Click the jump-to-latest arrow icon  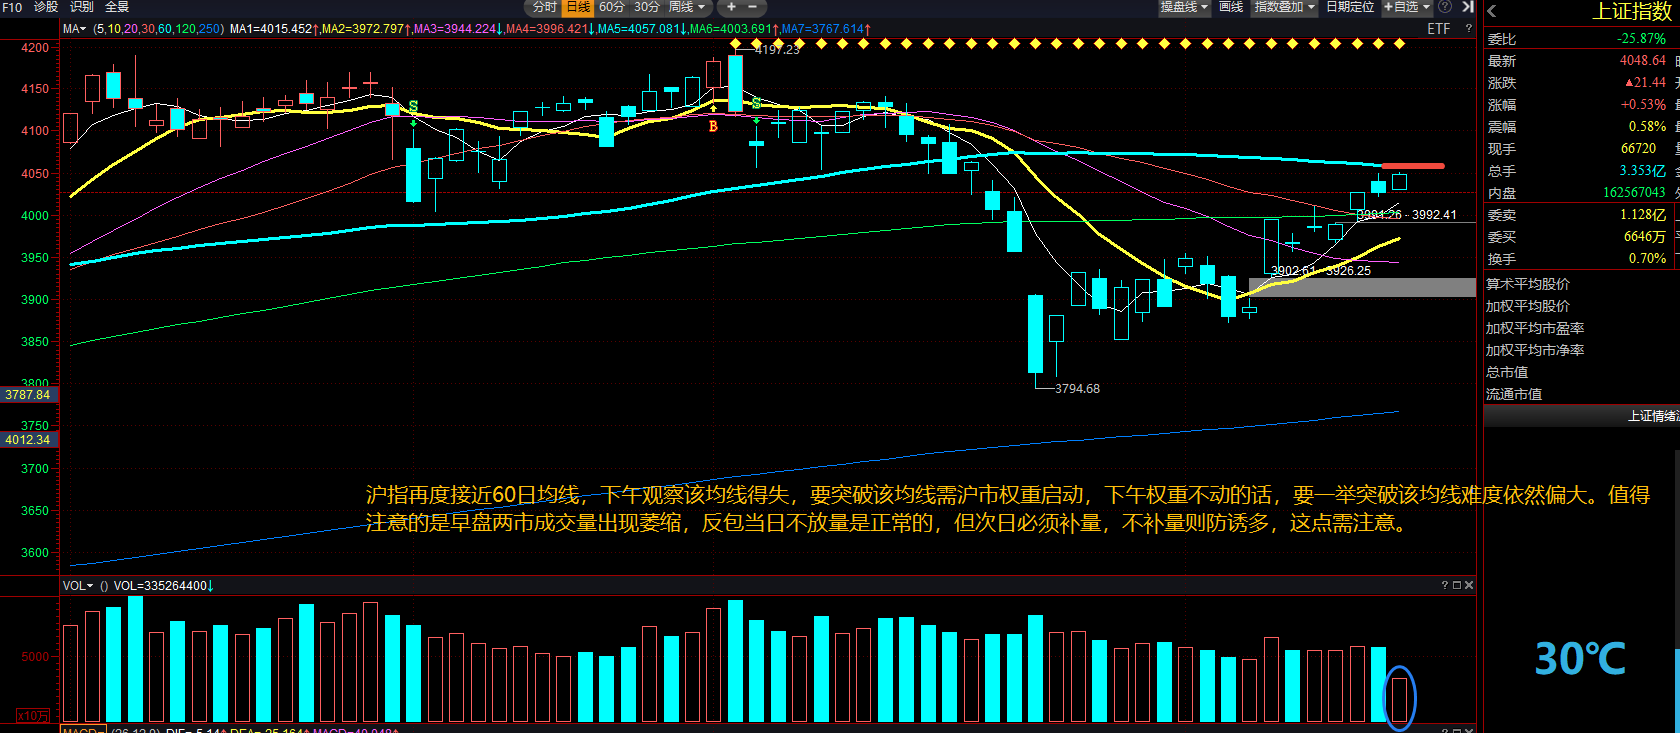[1467, 7]
